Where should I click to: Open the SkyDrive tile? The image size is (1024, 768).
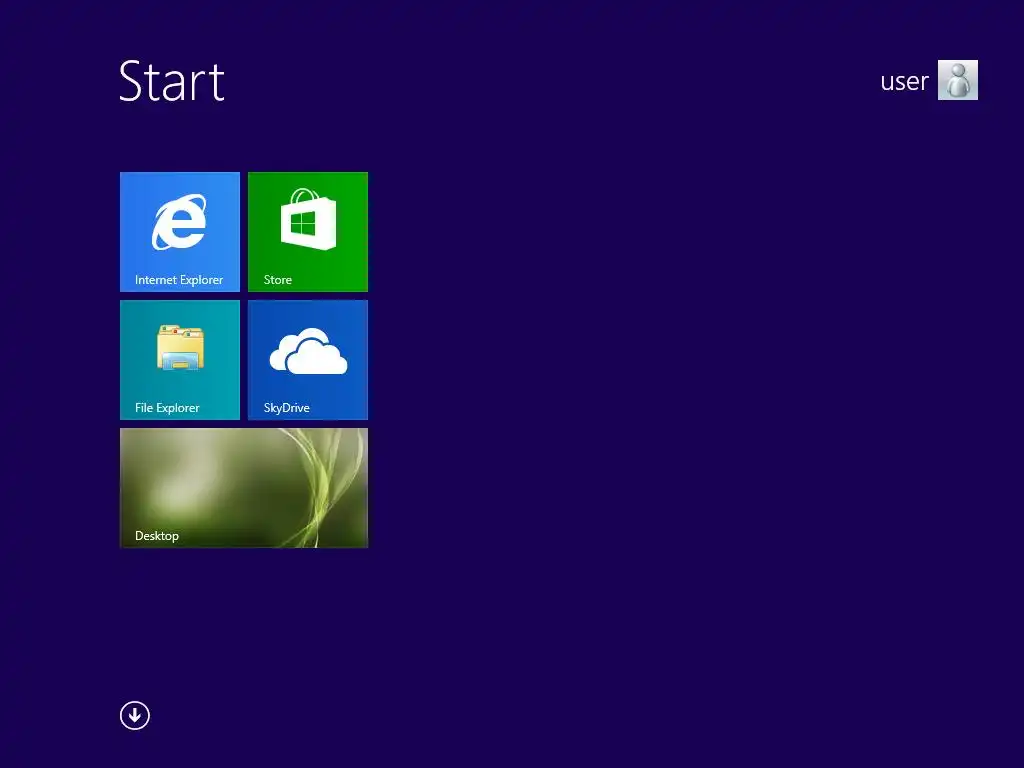coord(308,360)
